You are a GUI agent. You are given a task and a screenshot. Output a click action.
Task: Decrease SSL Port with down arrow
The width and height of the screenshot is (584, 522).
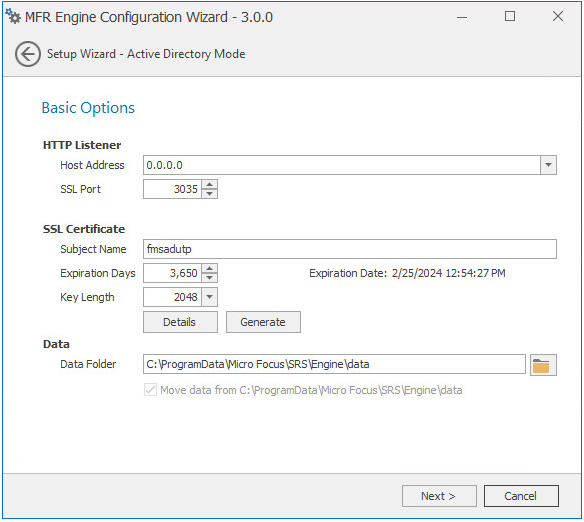coord(210,194)
